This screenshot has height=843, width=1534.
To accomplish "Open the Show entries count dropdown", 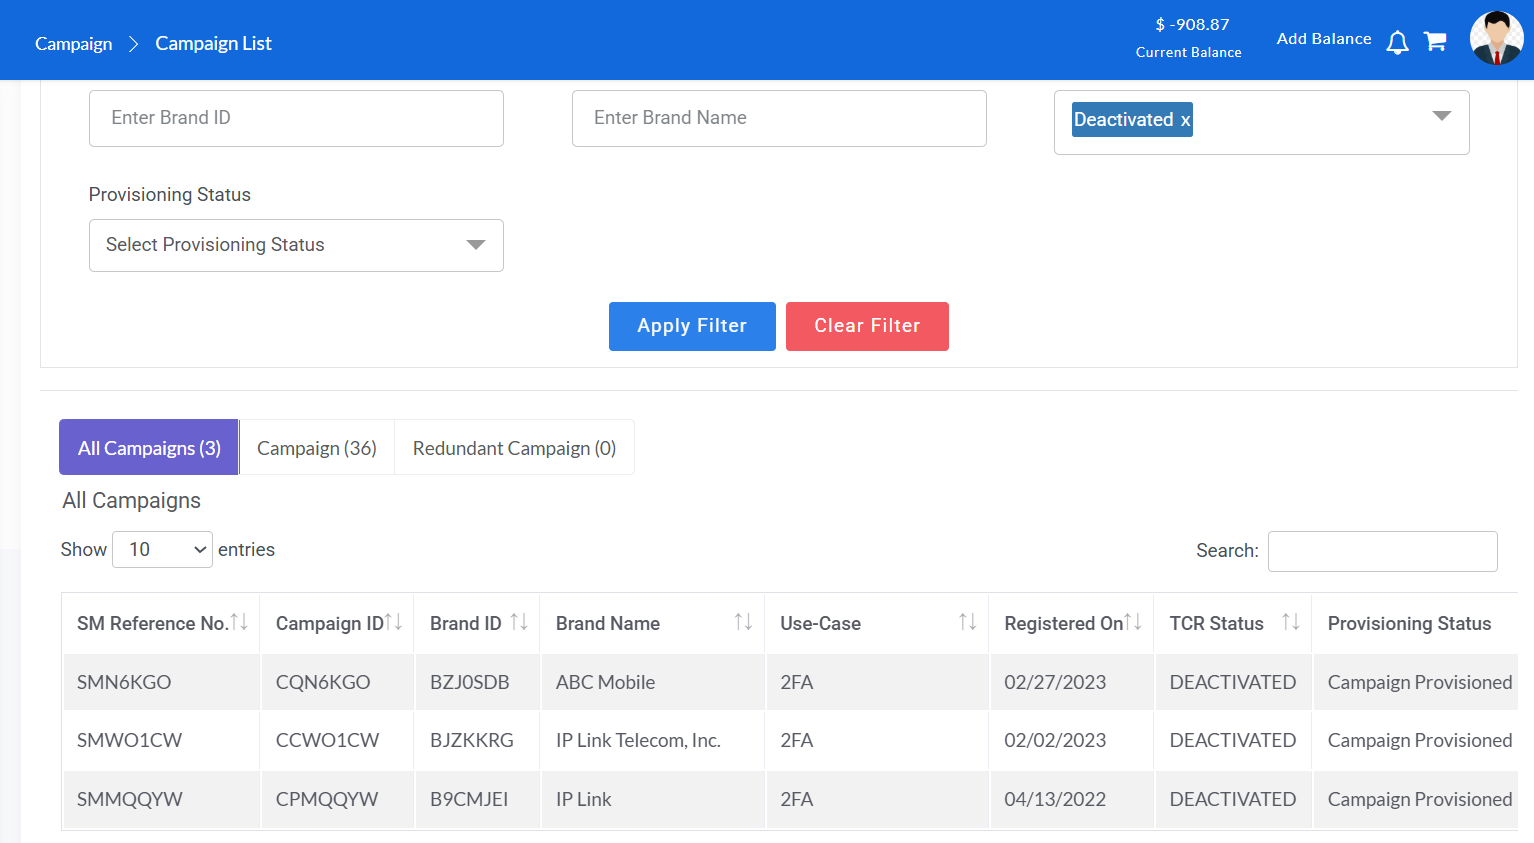I will (x=162, y=550).
